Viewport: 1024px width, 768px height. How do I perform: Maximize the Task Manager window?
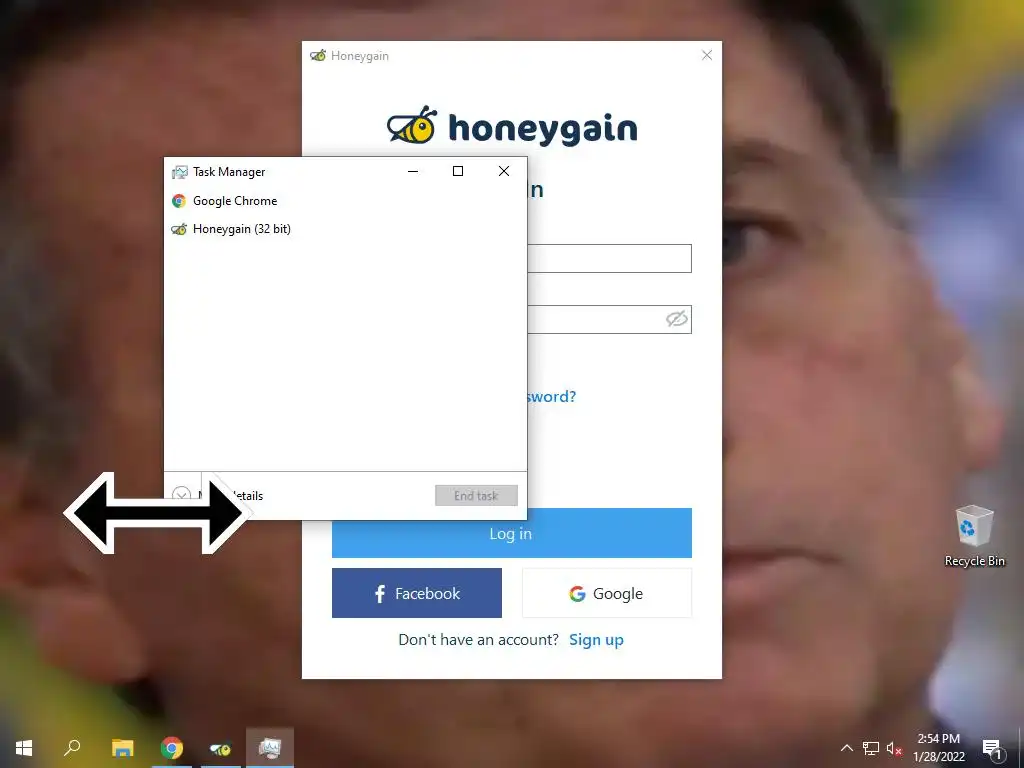click(x=458, y=171)
